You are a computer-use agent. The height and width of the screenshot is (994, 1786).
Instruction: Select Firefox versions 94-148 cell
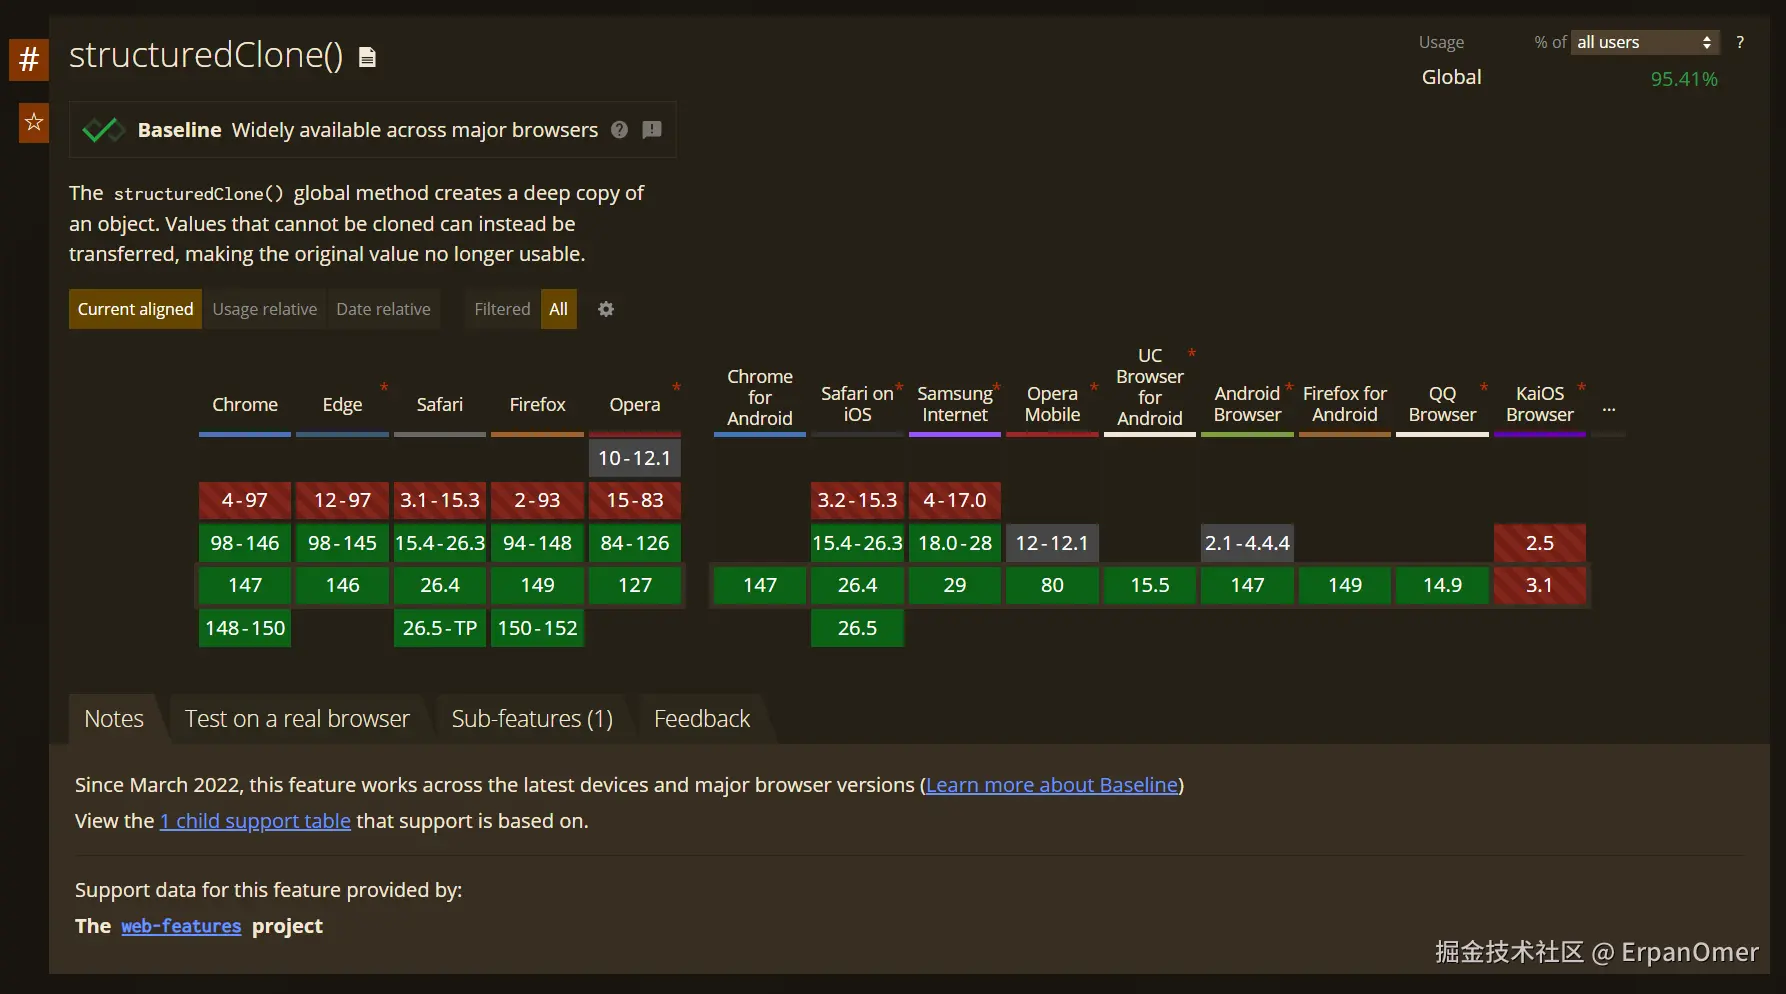click(x=537, y=543)
